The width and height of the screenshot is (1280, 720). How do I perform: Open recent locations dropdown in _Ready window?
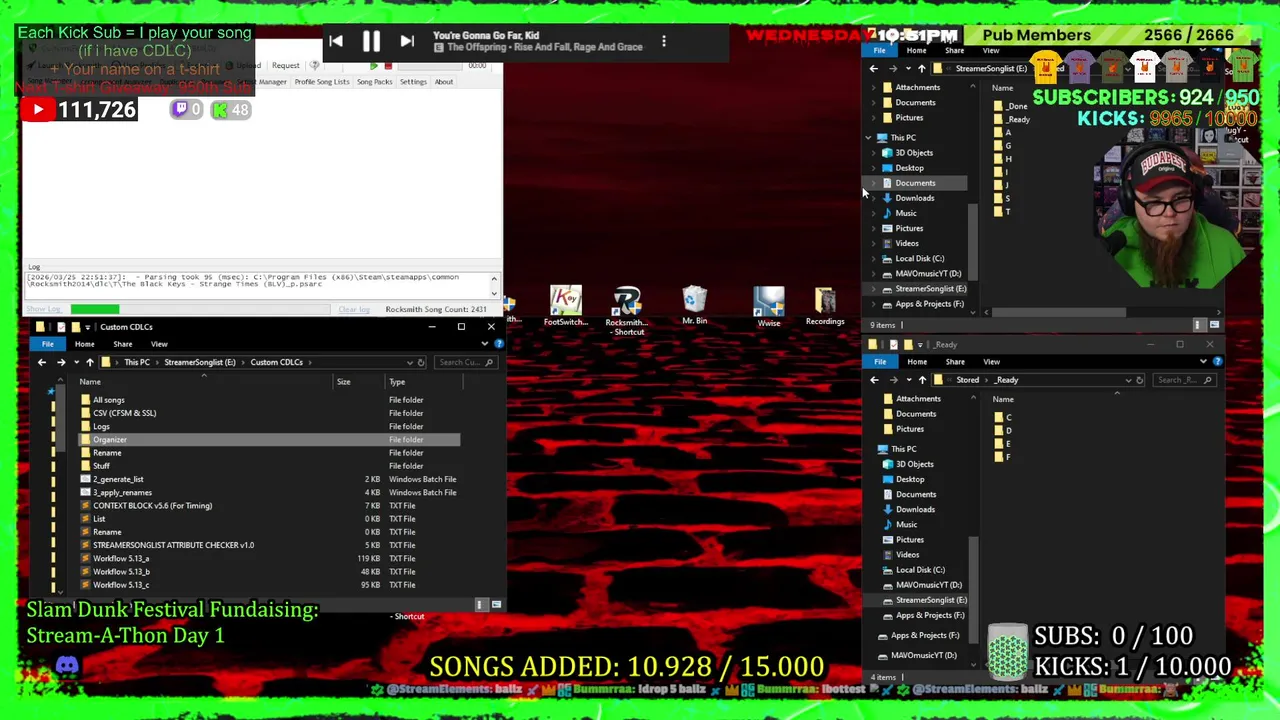pyautogui.click(x=908, y=380)
